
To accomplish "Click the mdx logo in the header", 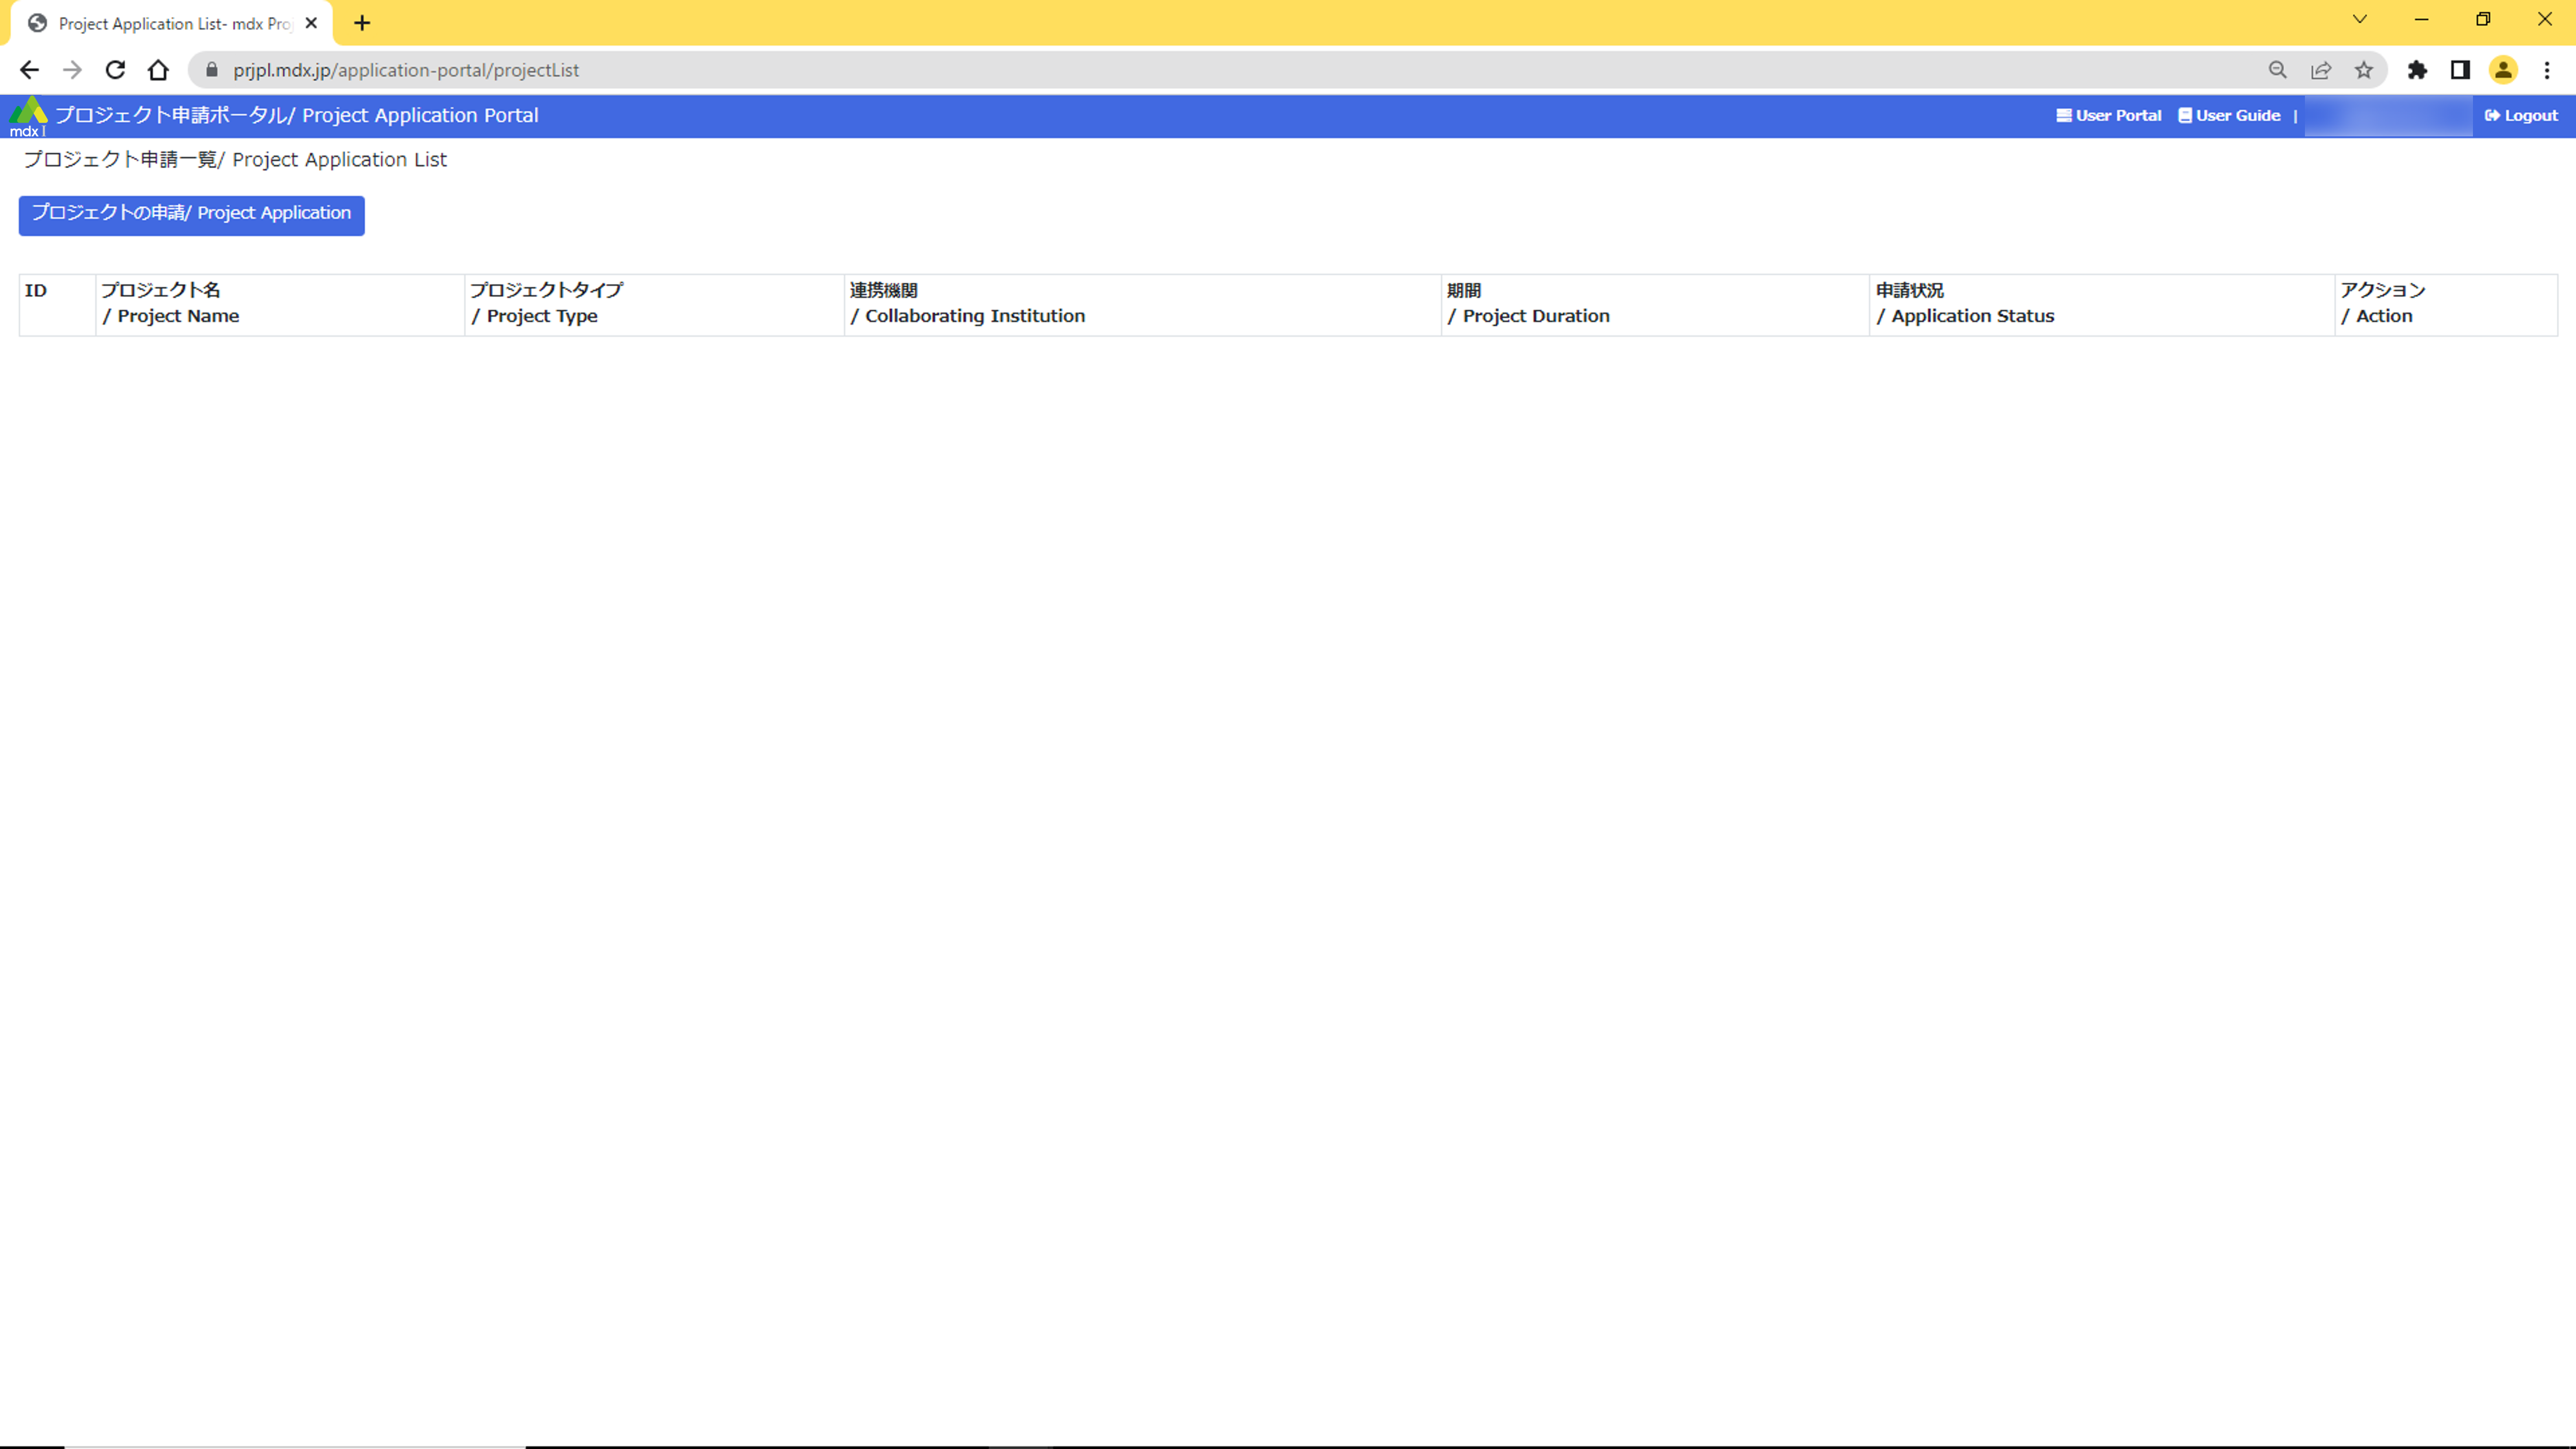I will click(x=28, y=115).
